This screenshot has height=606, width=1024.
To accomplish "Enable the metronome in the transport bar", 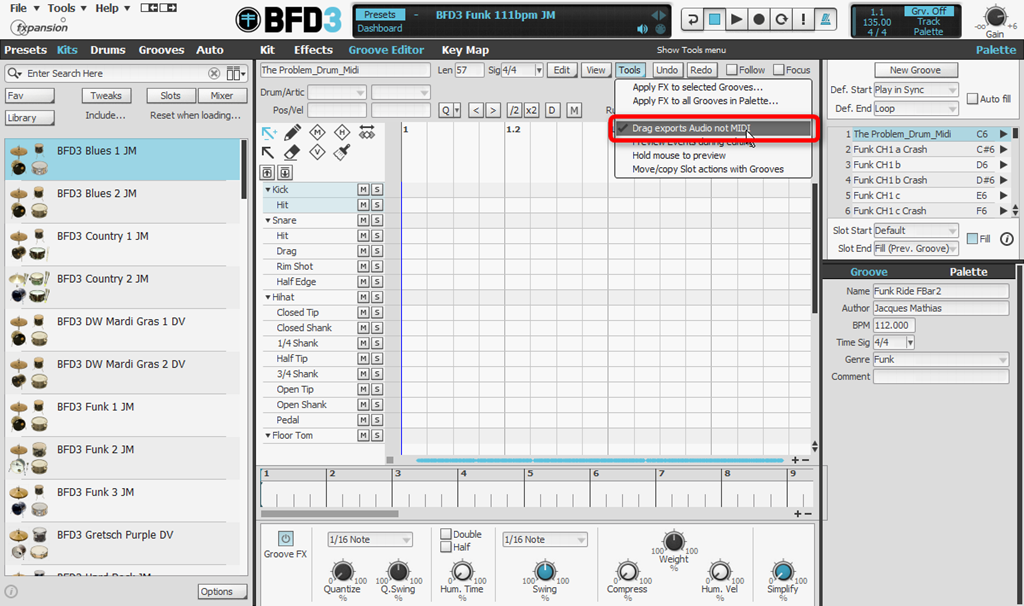I will click(827, 18).
